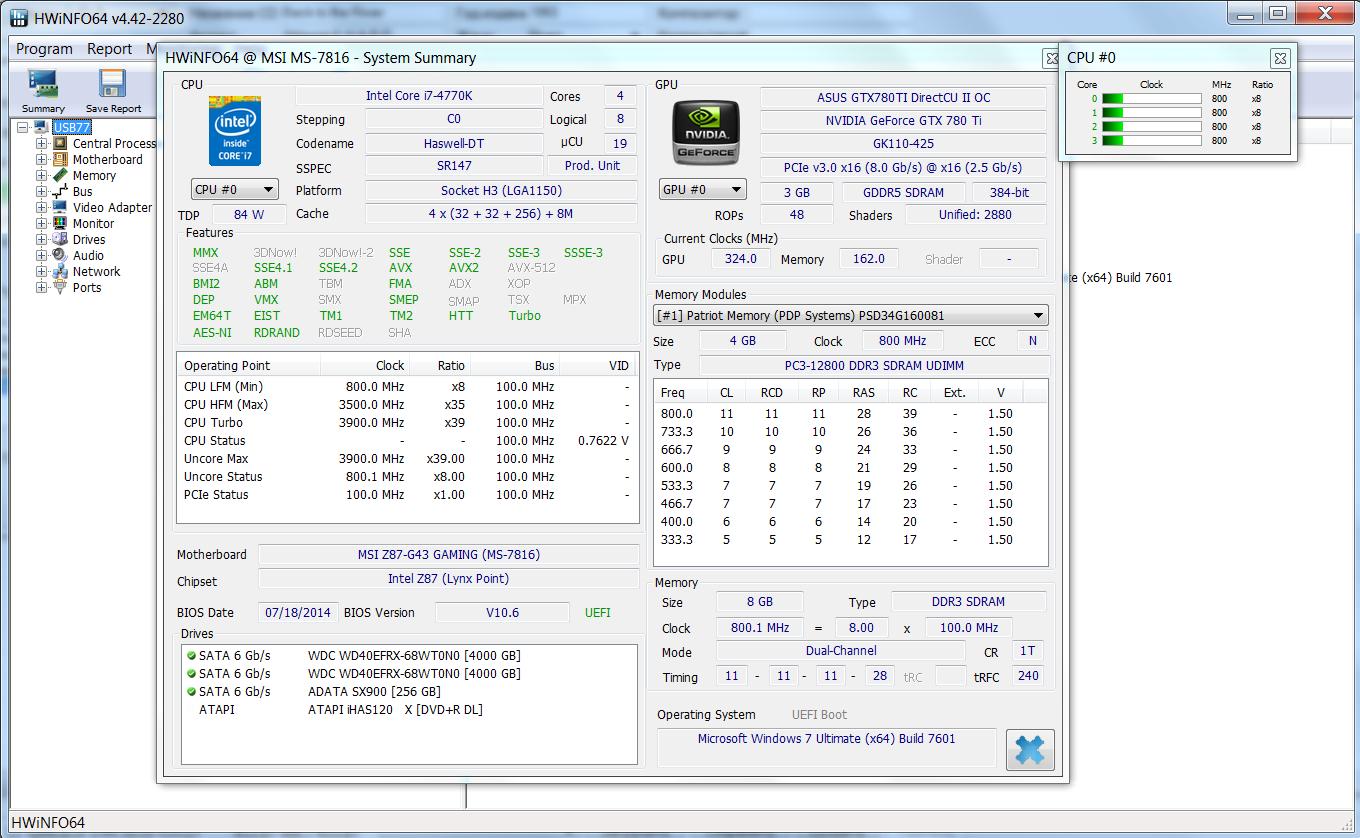The image size is (1360, 838).
Task: Expand the Ports tree node
Action: tap(42, 287)
